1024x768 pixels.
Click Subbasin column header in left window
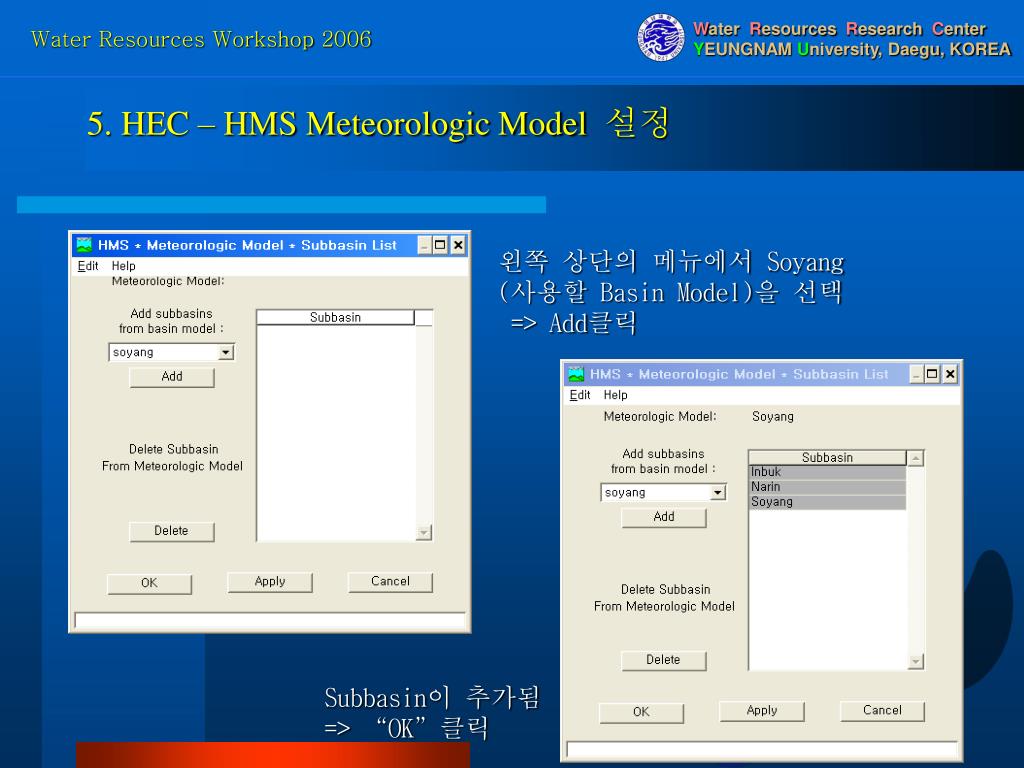tap(335, 317)
